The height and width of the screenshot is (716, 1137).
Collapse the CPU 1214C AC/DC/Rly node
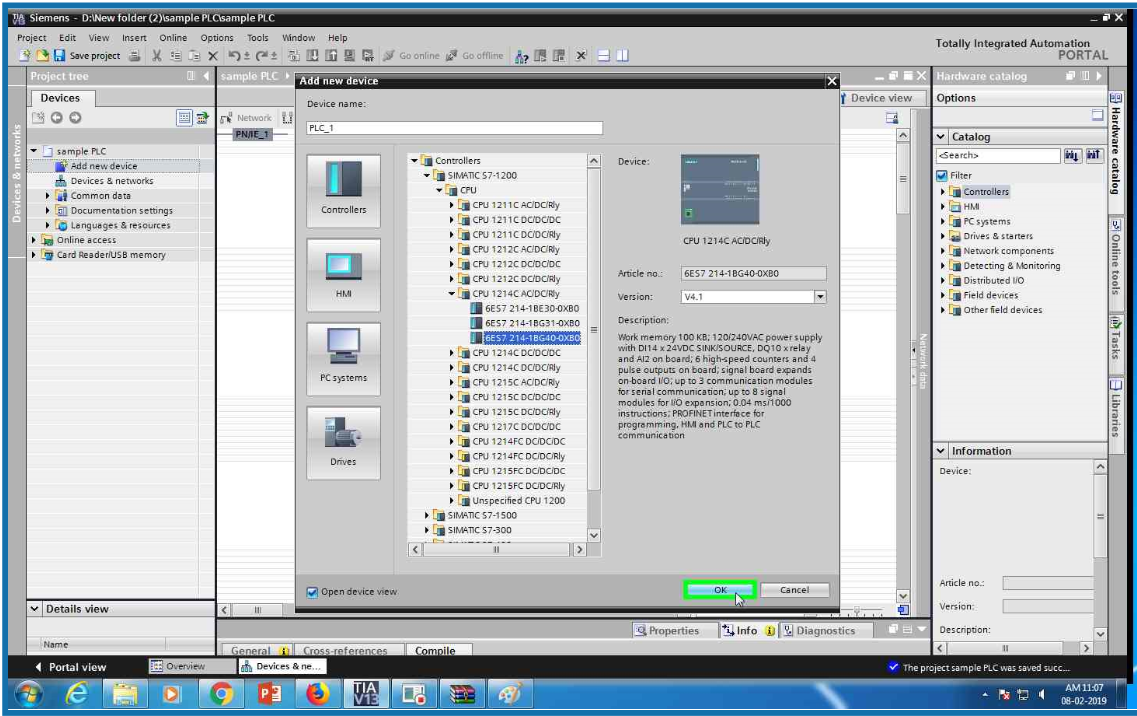(451, 294)
